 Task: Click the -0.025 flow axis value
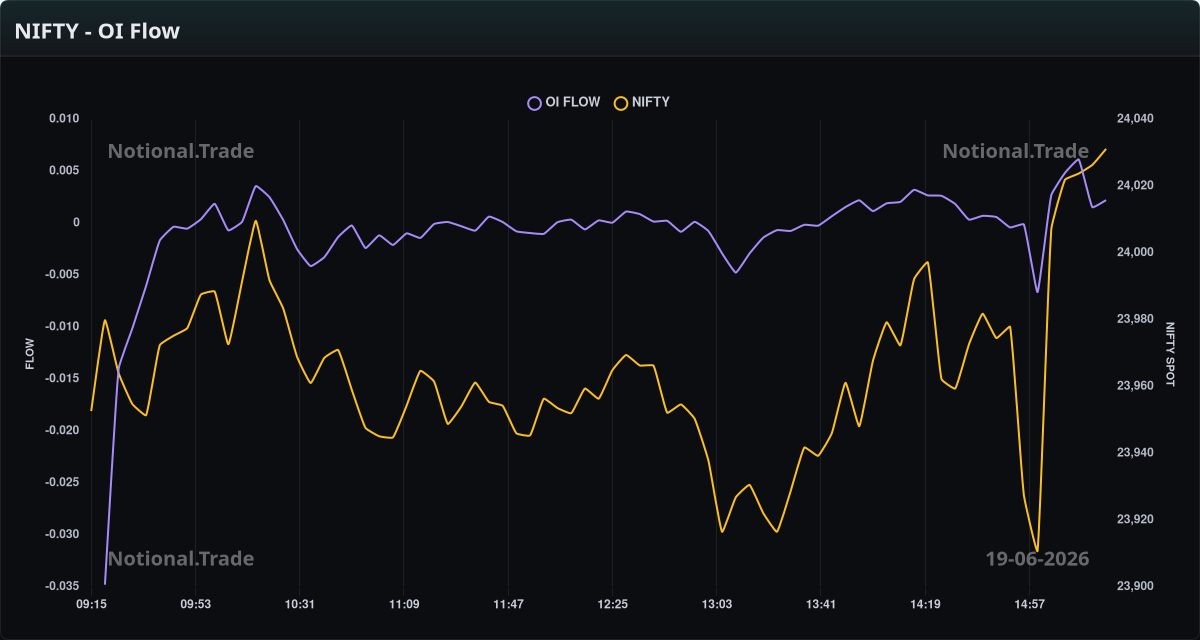pyautogui.click(x=62, y=482)
